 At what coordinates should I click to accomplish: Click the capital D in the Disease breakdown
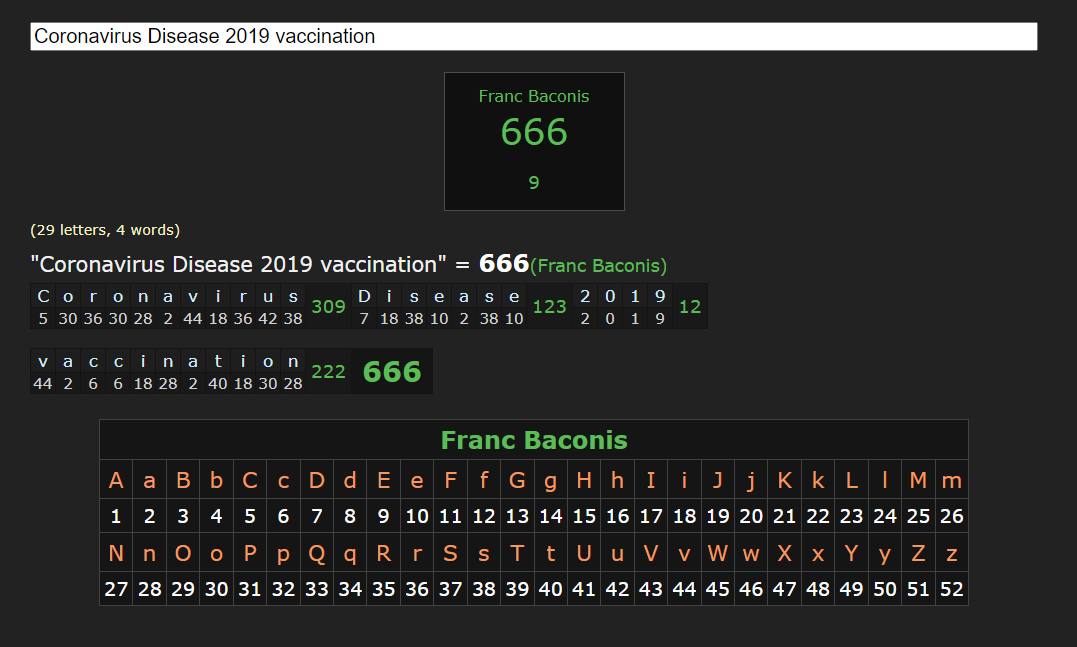364,296
